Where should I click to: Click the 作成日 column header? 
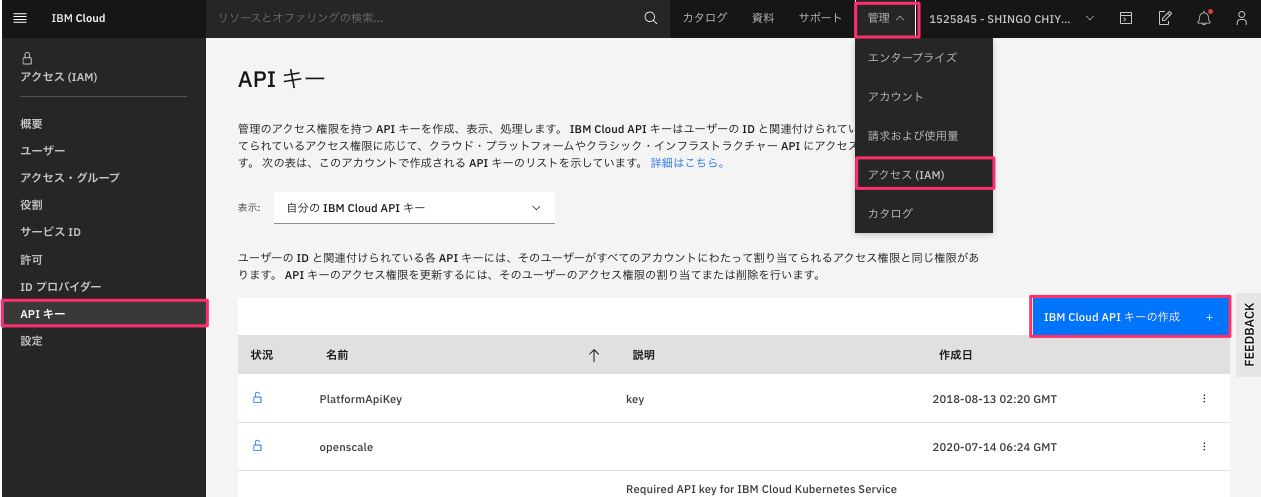pos(955,355)
